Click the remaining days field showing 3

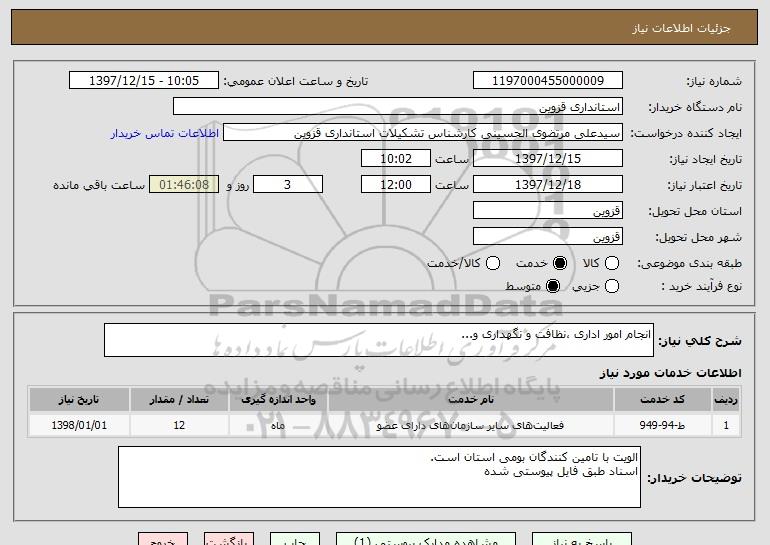tap(288, 185)
